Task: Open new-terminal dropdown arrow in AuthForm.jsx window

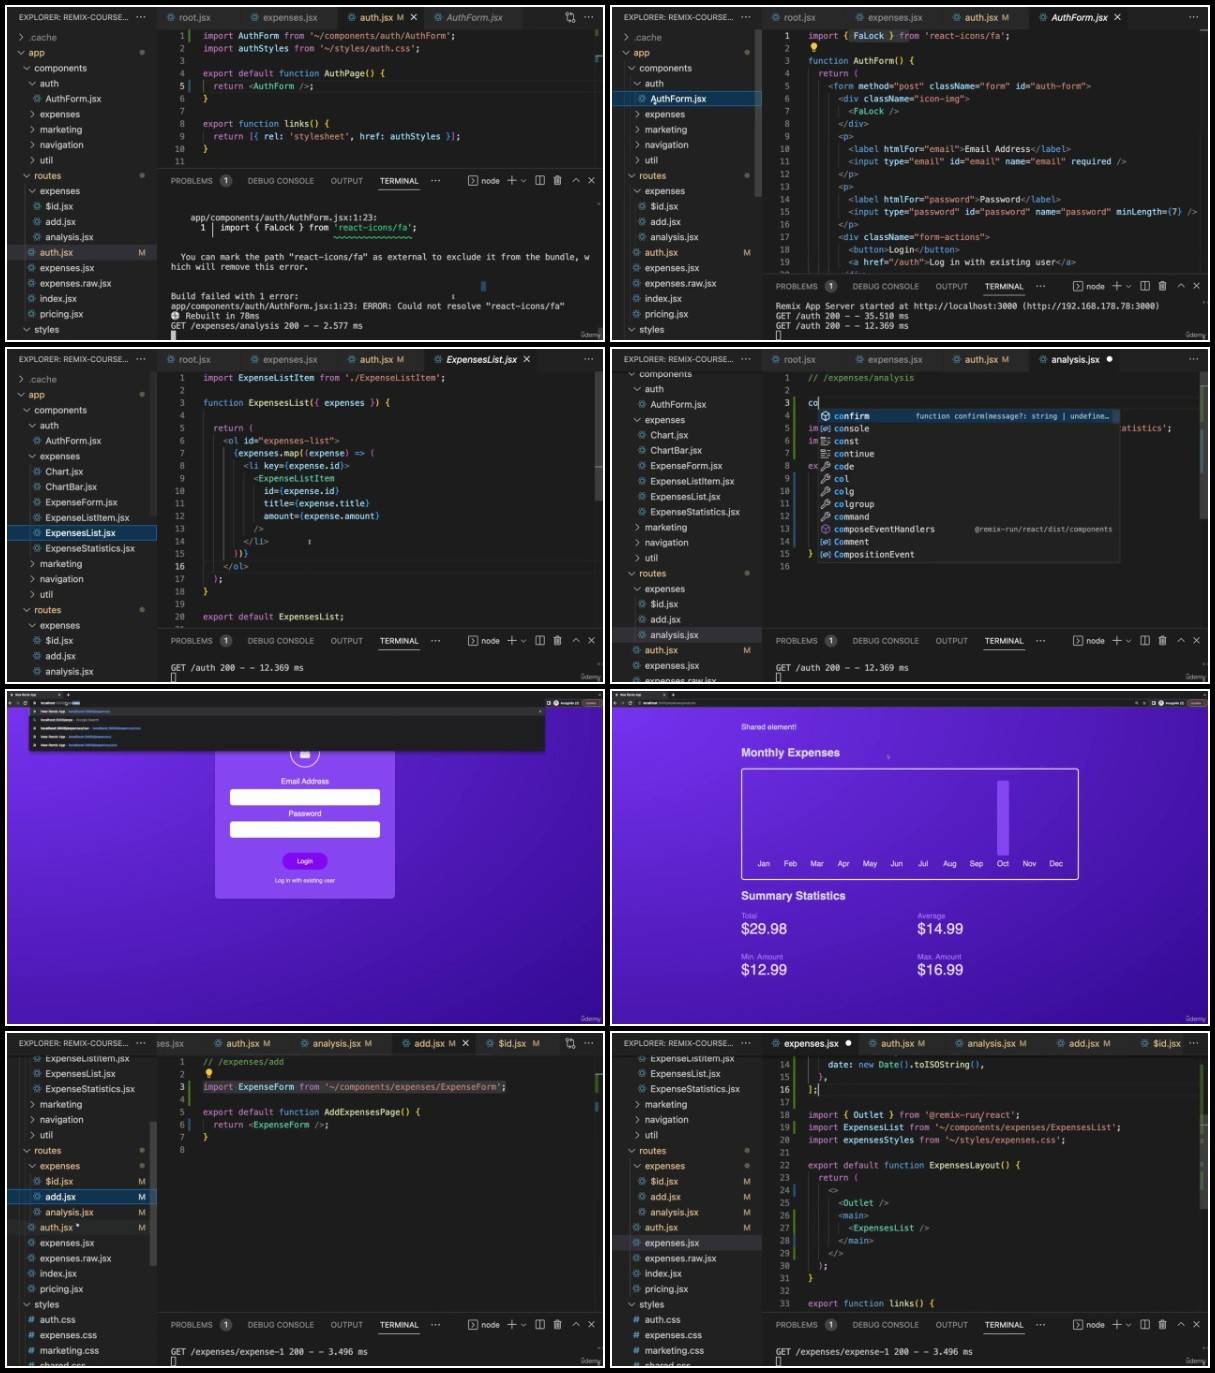Action: (x=1129, y=286)
